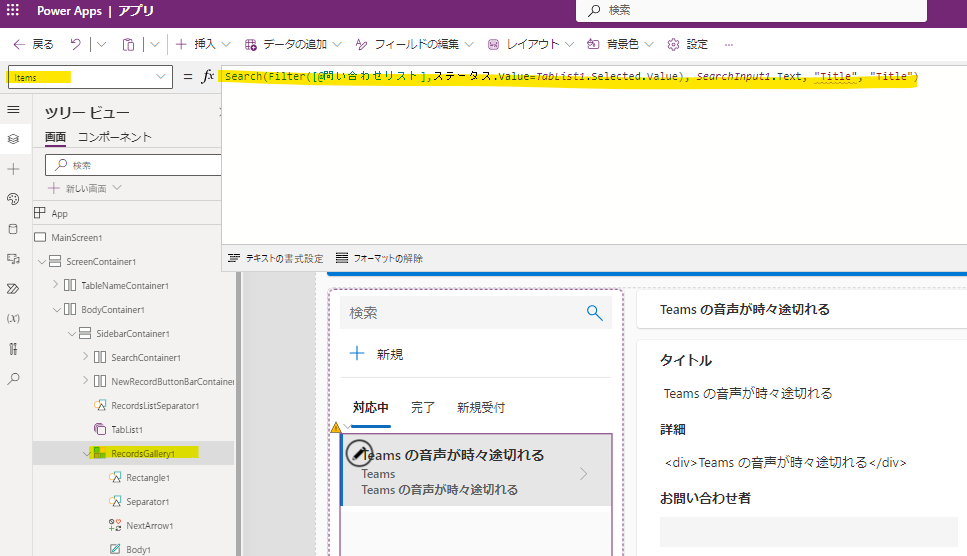Click the データの追加 add data button
Screen dimensions: 967x556
point(293,44)
